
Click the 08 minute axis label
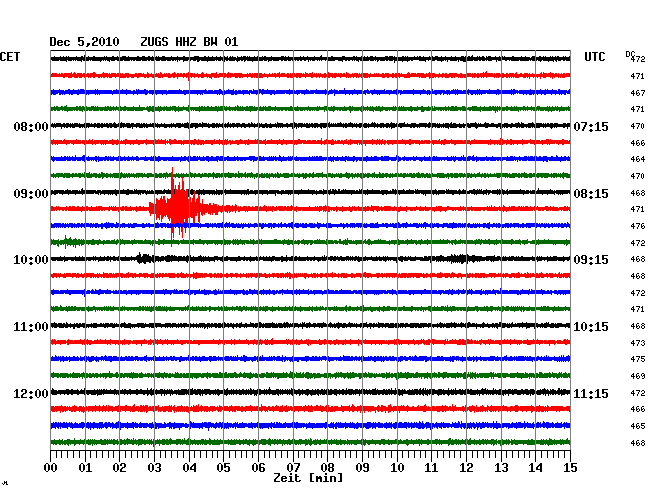coord(327,468)
